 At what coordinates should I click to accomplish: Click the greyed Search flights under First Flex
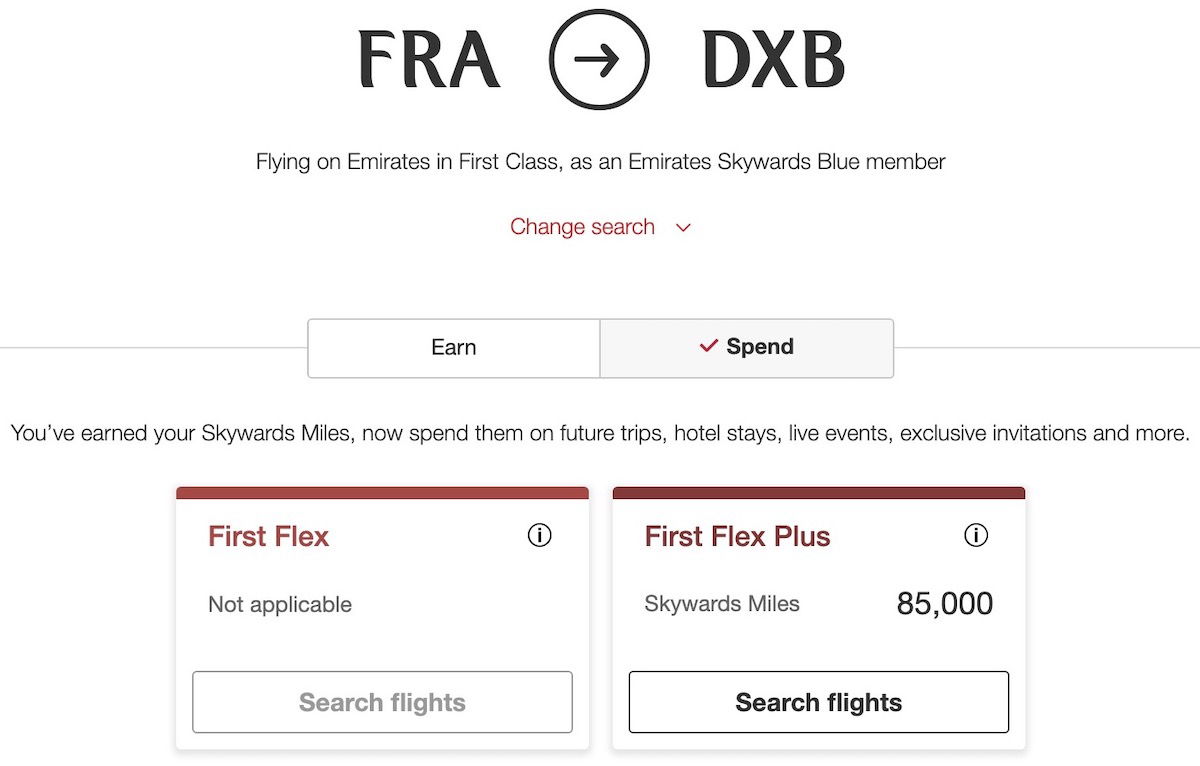coord(382,702)
